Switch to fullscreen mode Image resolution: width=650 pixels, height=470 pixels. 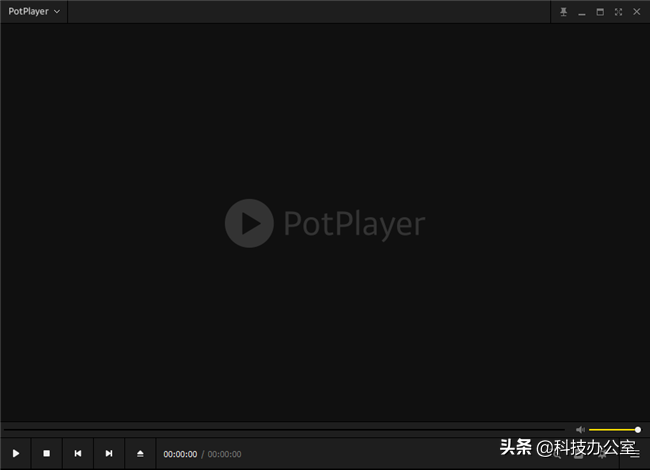click(618, 12)
